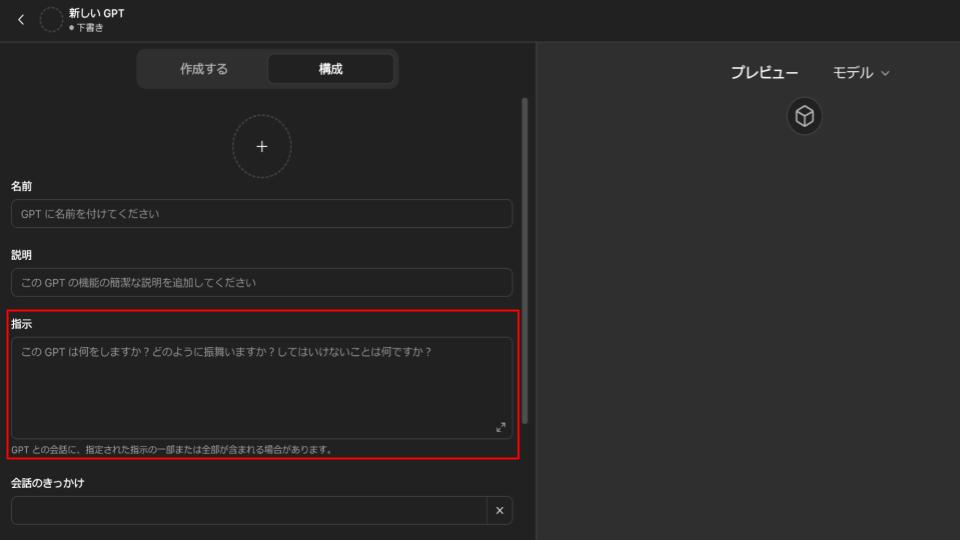Click the vertical scrollbar of the config panel
The image size is (960, 540).
click(x=525, y=260)
